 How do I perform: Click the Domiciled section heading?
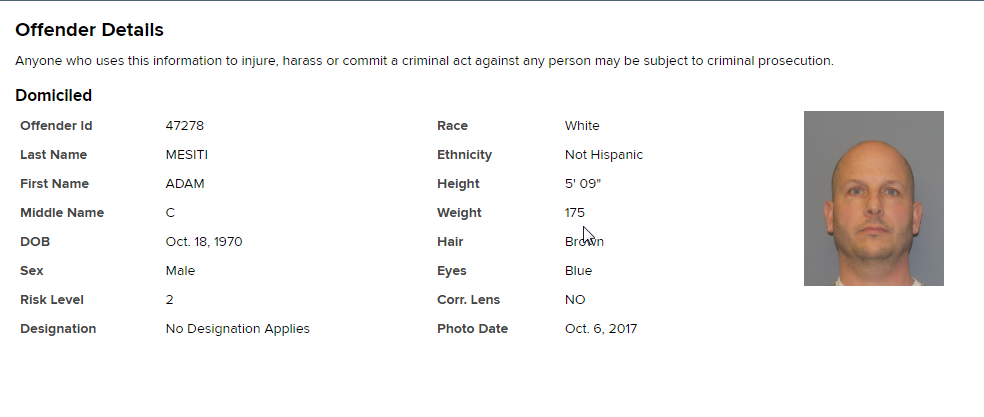coord(53,95)
